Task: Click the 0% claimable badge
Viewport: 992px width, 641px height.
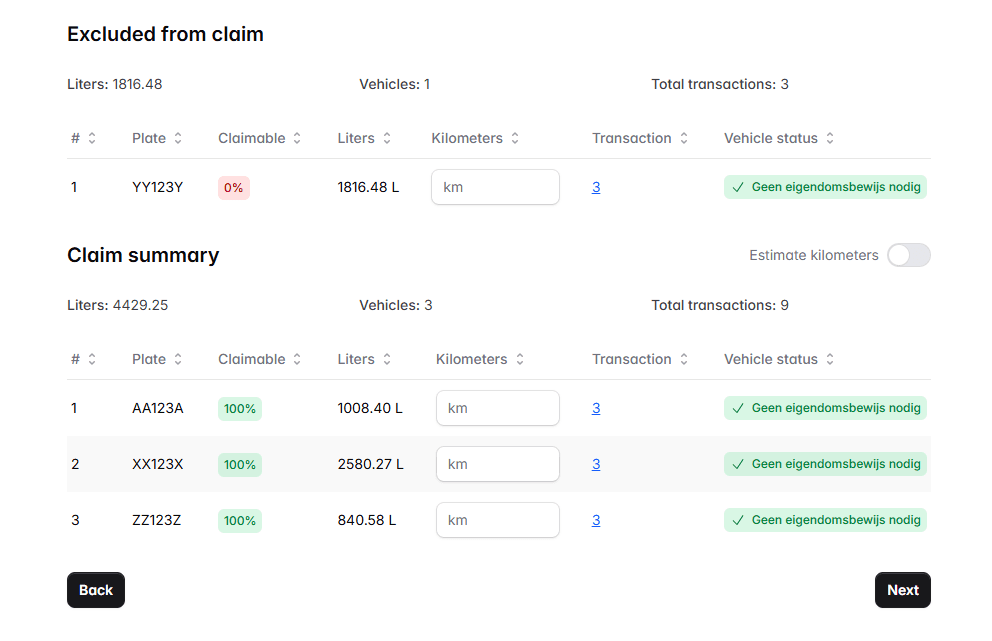Action: pyautogui.click(x=233, y=187)
